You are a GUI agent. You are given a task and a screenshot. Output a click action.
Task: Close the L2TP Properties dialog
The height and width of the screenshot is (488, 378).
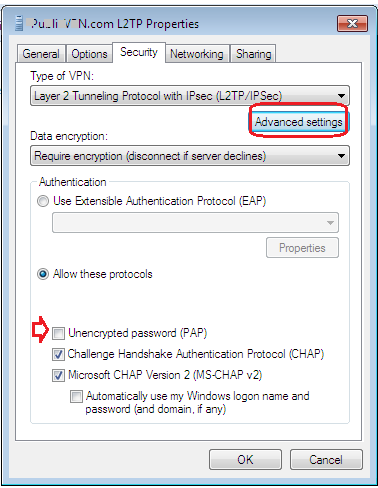[352, 24]
